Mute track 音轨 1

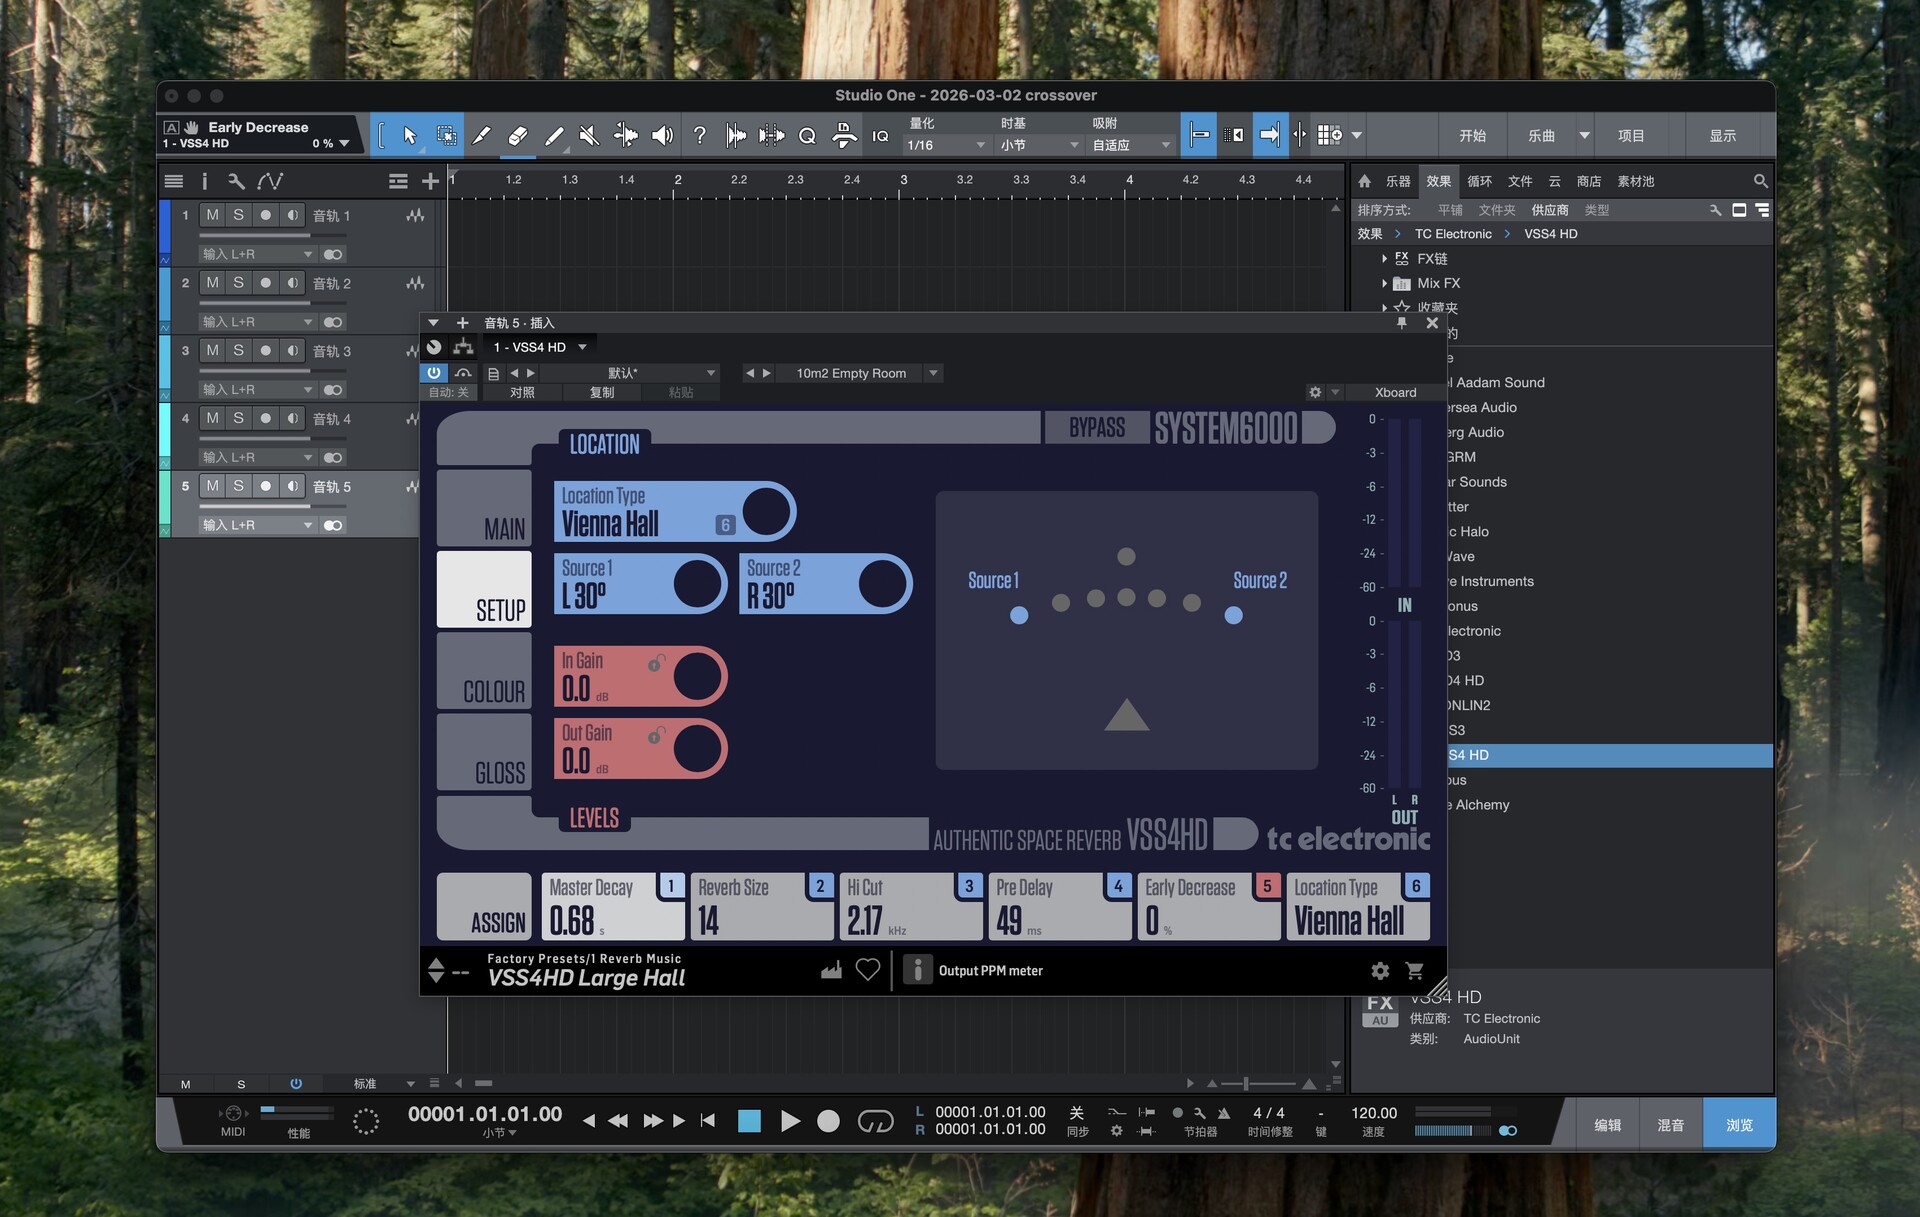click(212, 215)
